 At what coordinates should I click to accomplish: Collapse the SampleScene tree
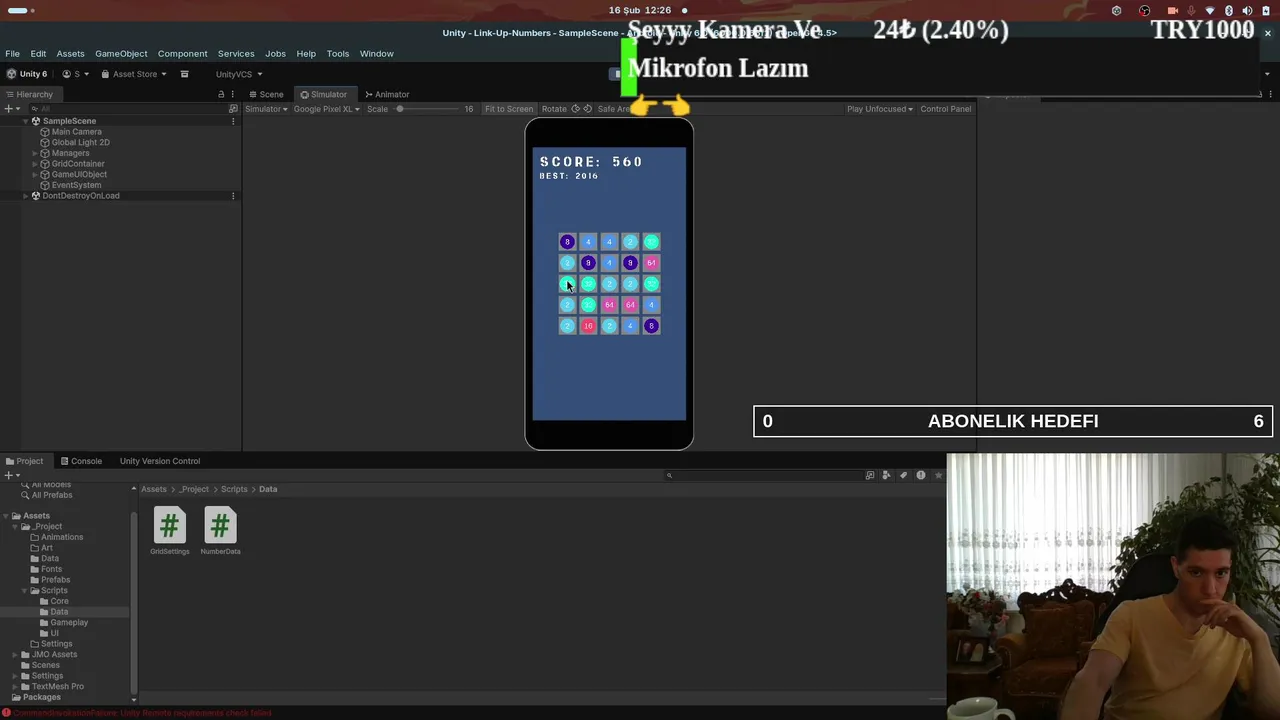(25, 121)
